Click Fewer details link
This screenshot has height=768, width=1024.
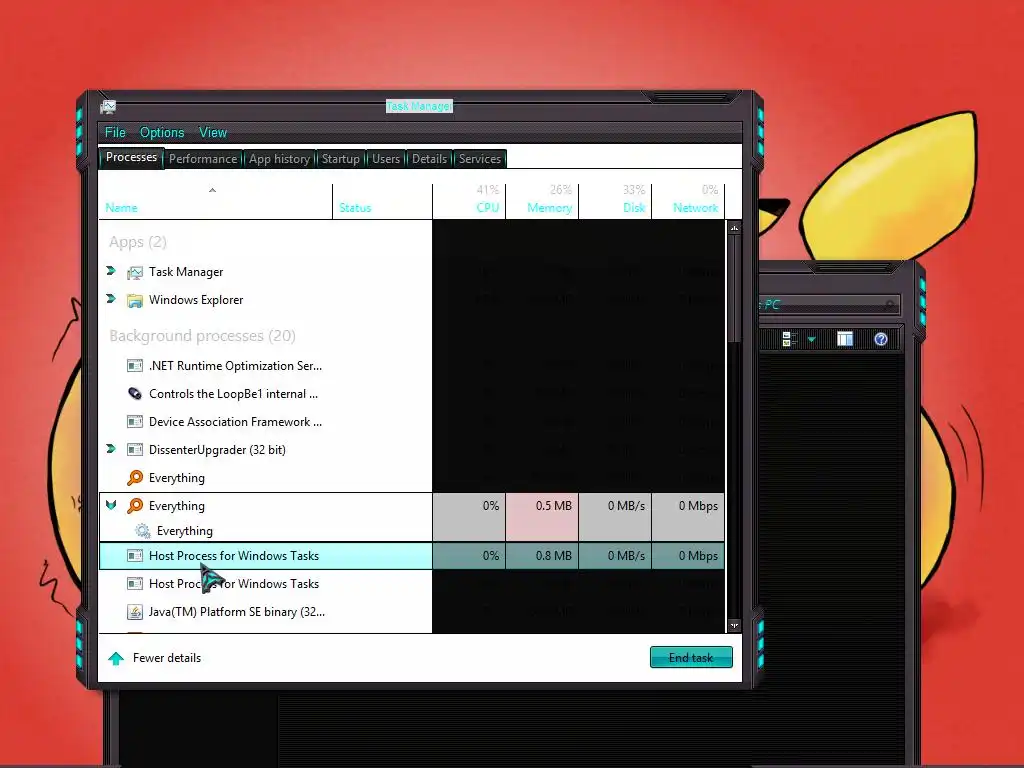(x=167, y=658)
